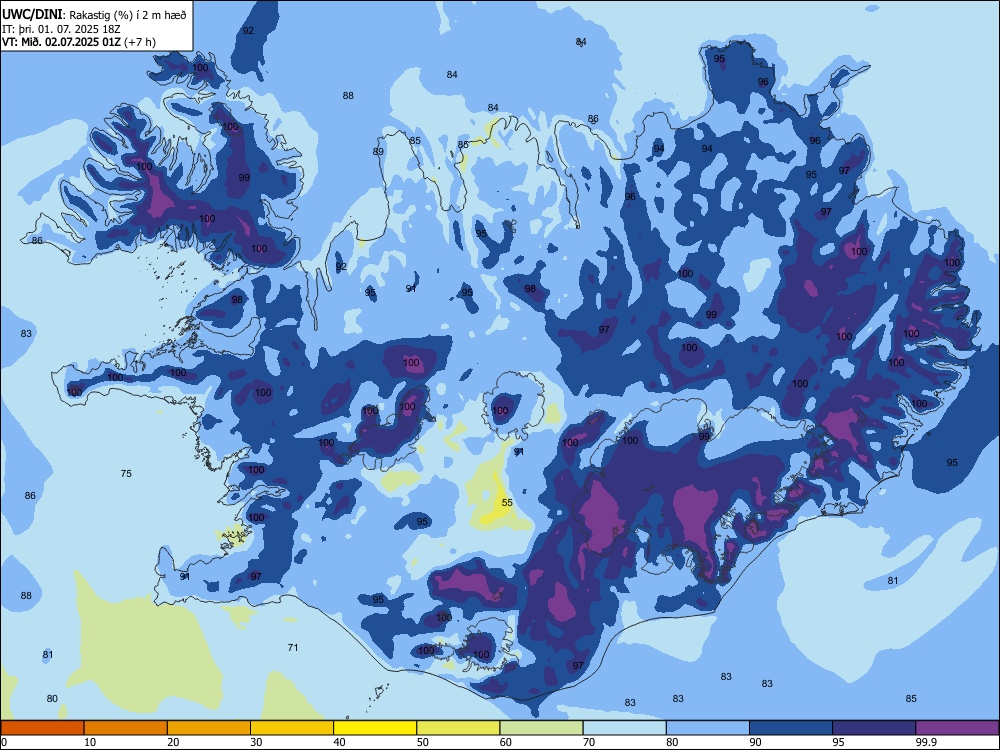1000x750 pixels.
Task: Click the medium blue 90–95 legend swatch
Action: click(791, 728)
